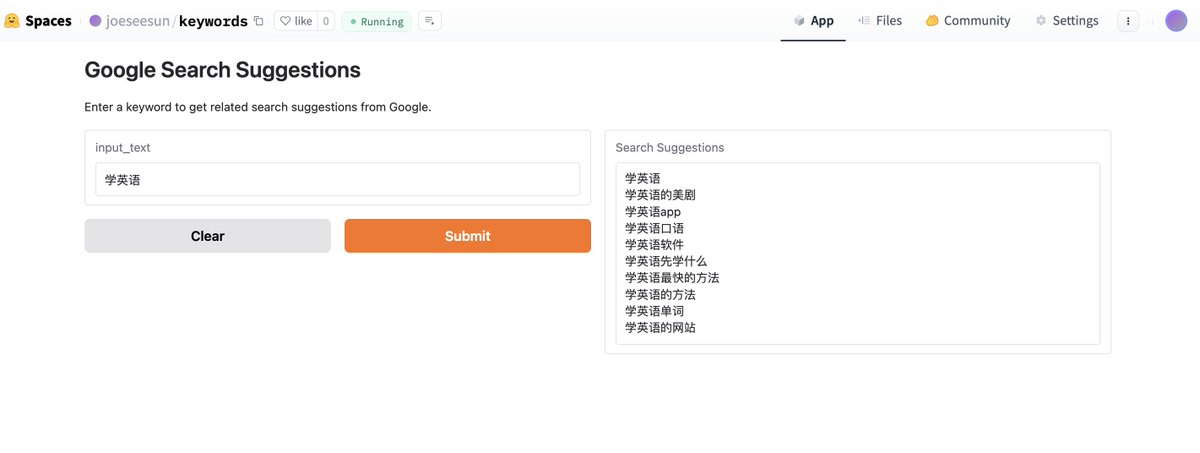The image size is (1200, 453).
Task: Open the Settings tab
Action: (x=1067, y=20)
